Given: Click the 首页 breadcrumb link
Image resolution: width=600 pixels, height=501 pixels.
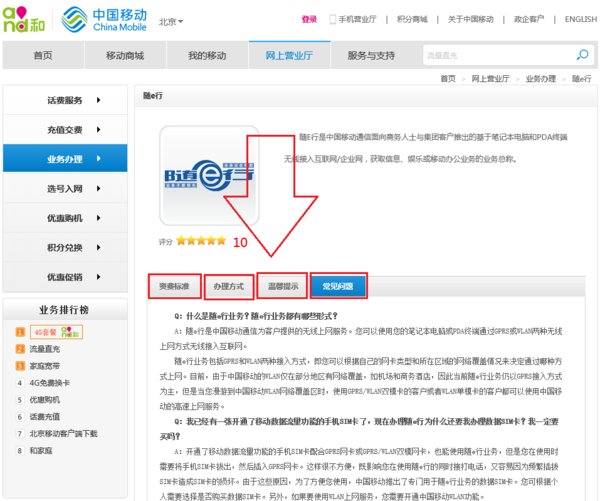Looking at the screenshot, I should (x=448, y=79).
